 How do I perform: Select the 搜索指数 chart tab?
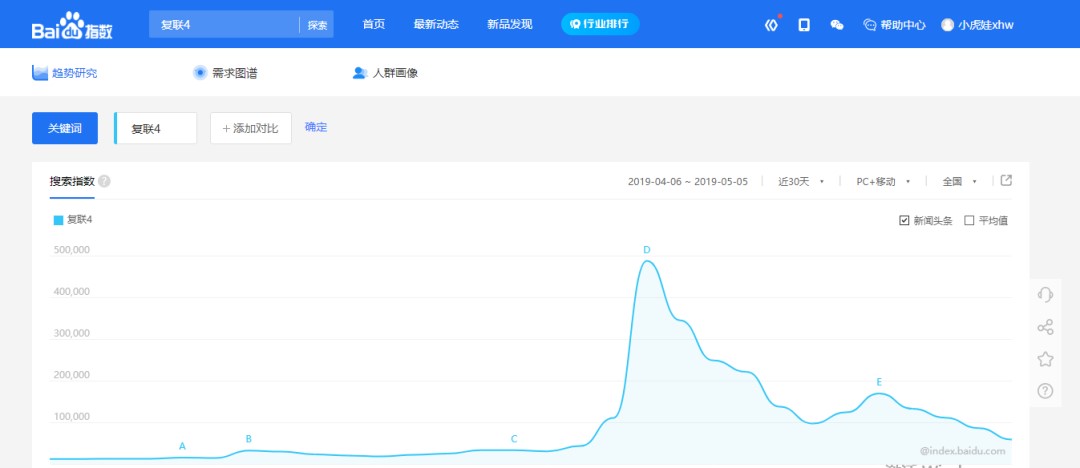(72, 181)
